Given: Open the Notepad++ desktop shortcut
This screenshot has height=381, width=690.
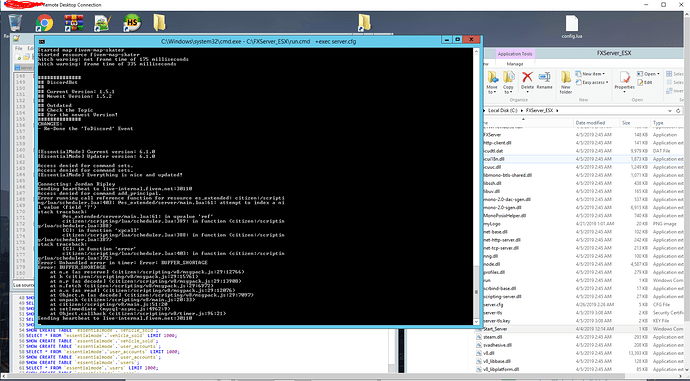Looking at the screenshot, I should click(x=103, y=22).
